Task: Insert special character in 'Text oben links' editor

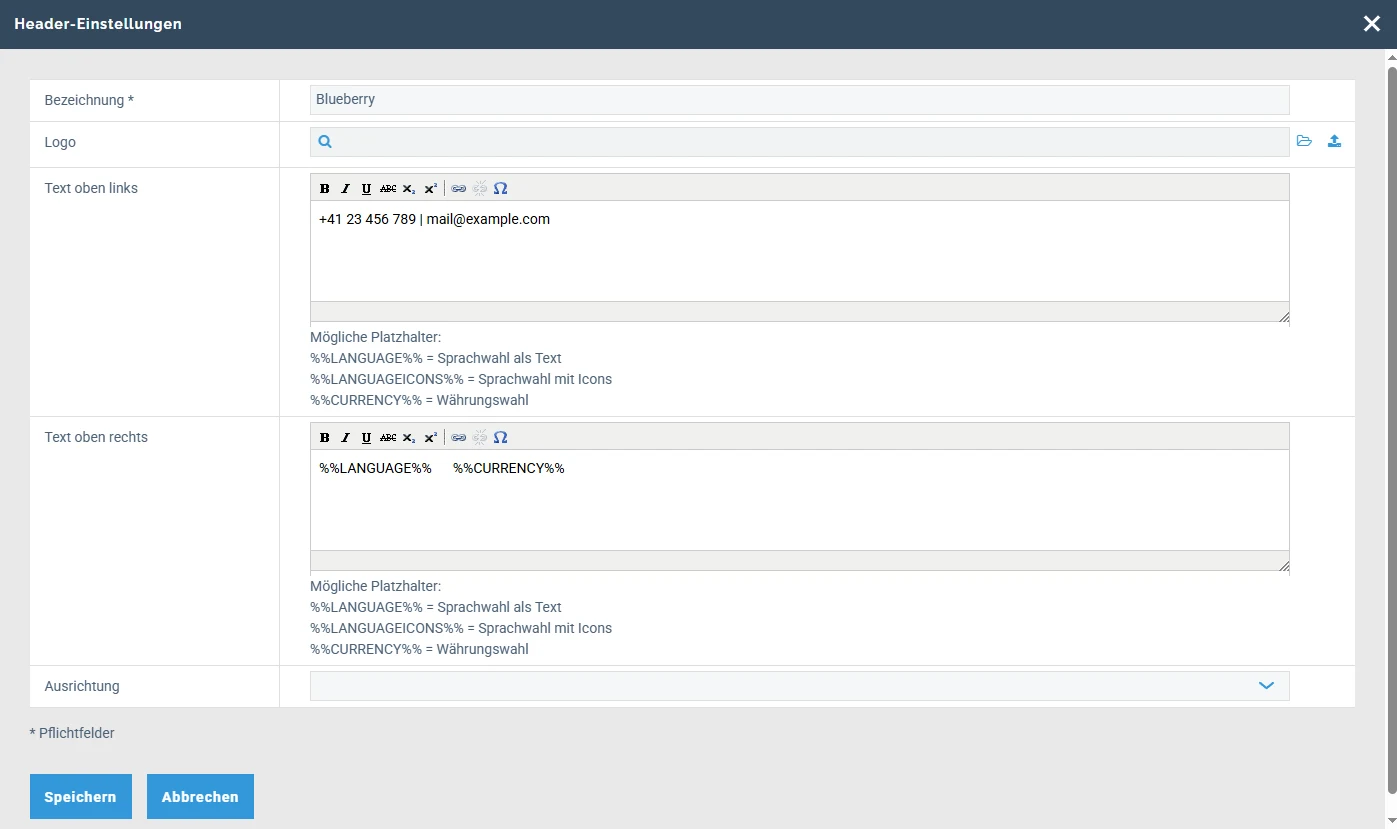Action: tap(501, 188)
